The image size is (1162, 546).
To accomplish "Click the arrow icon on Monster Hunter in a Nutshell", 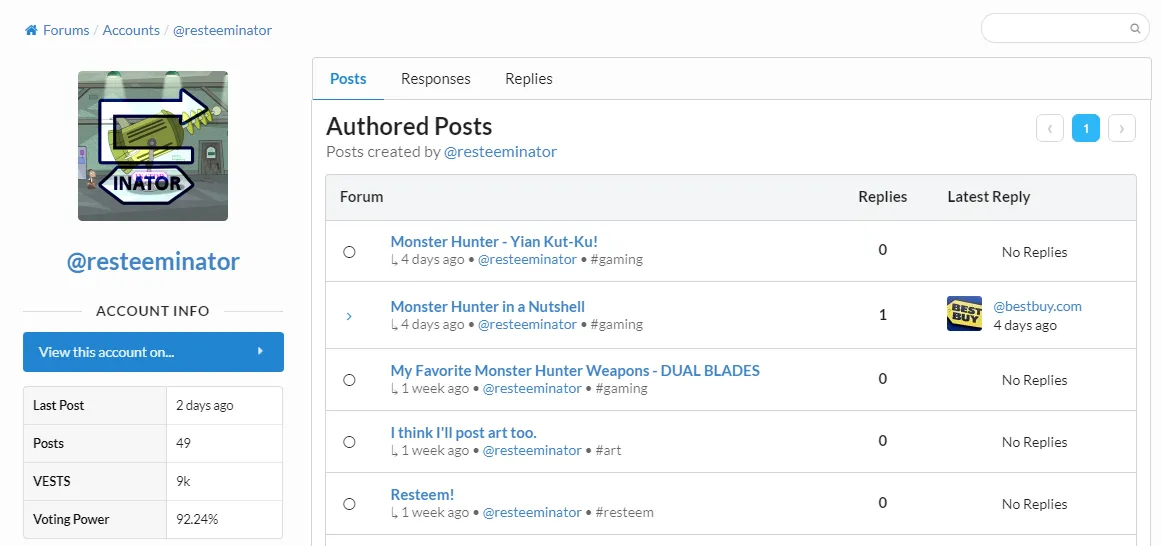I will click(349, 316).
